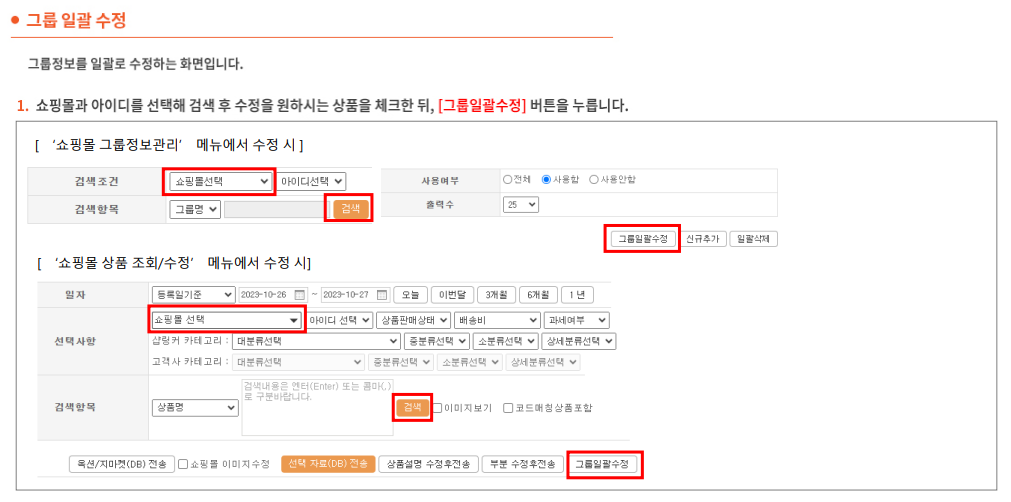Image resolution: width=1011 pixels, height=502 pixels.
Task: Open the start date calendar icon
Action: [299, 295]
